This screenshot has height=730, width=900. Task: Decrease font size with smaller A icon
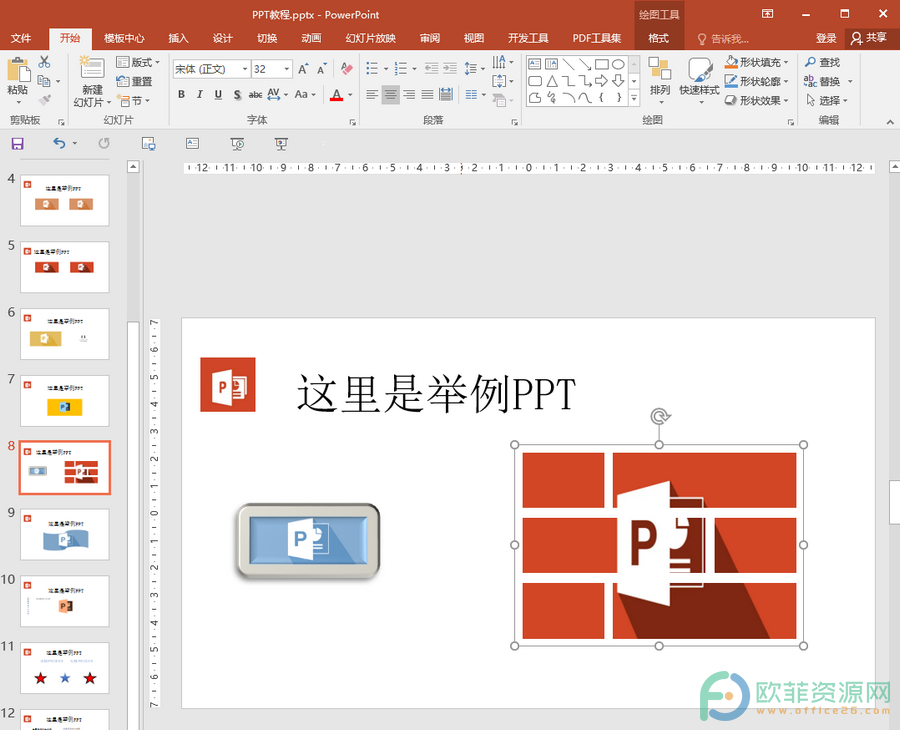(321, 69)
